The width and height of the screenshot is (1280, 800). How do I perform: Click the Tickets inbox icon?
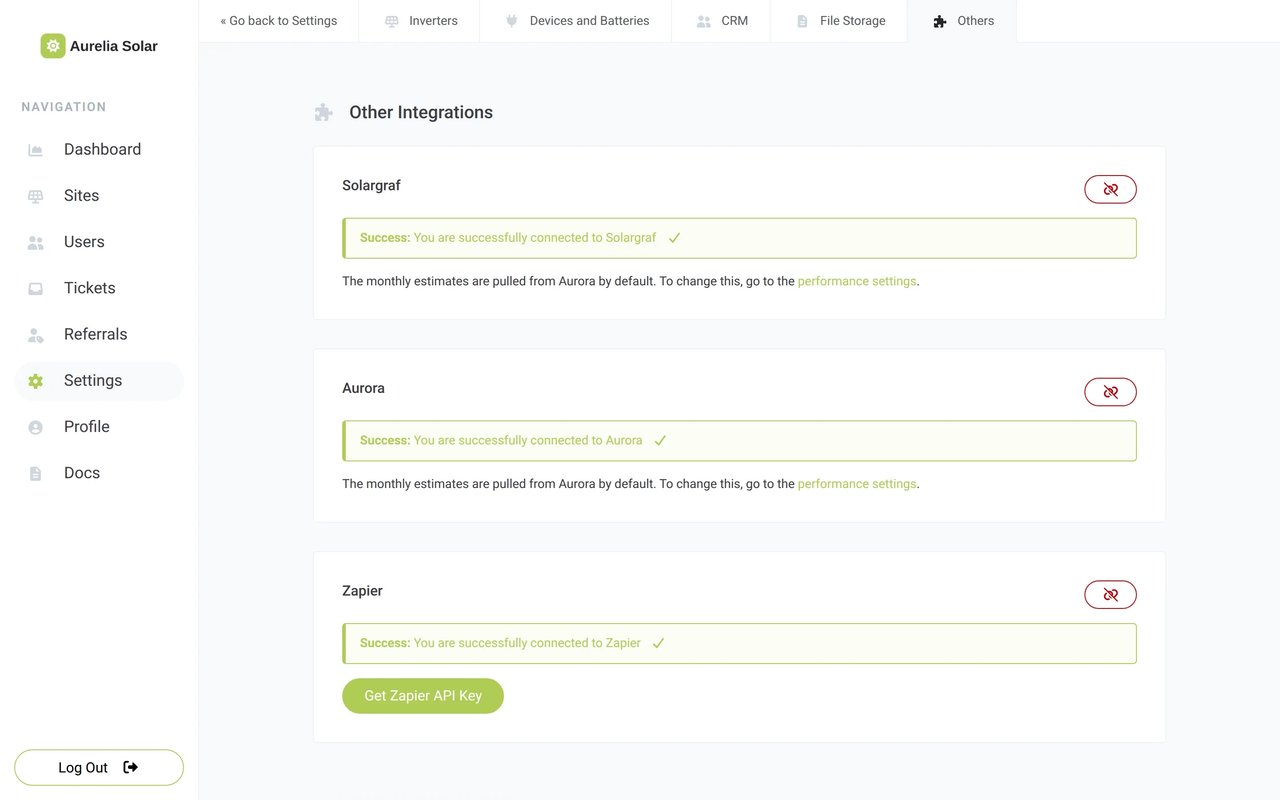pos(36,288)
